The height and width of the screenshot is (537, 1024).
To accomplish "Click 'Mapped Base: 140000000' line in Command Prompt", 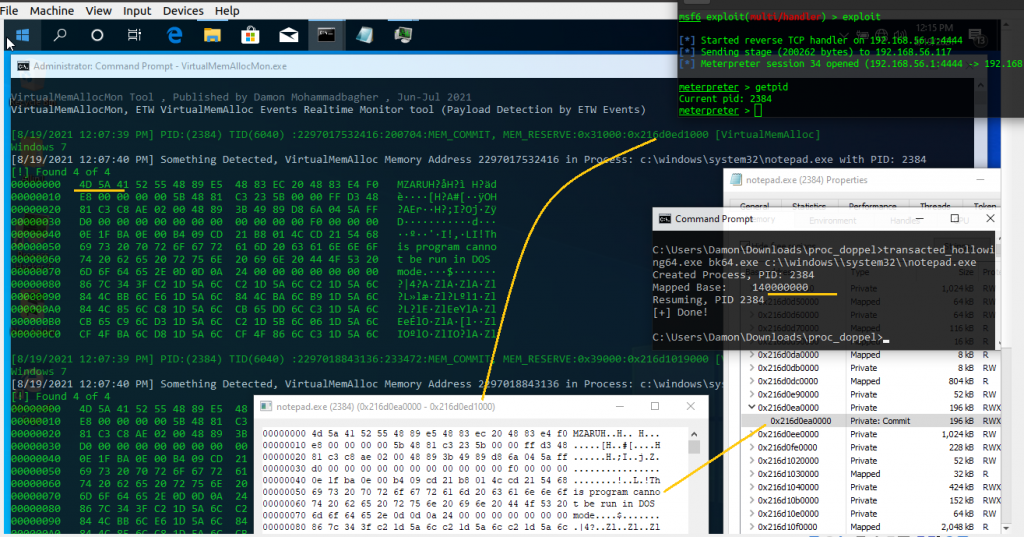I will point(730,287).
